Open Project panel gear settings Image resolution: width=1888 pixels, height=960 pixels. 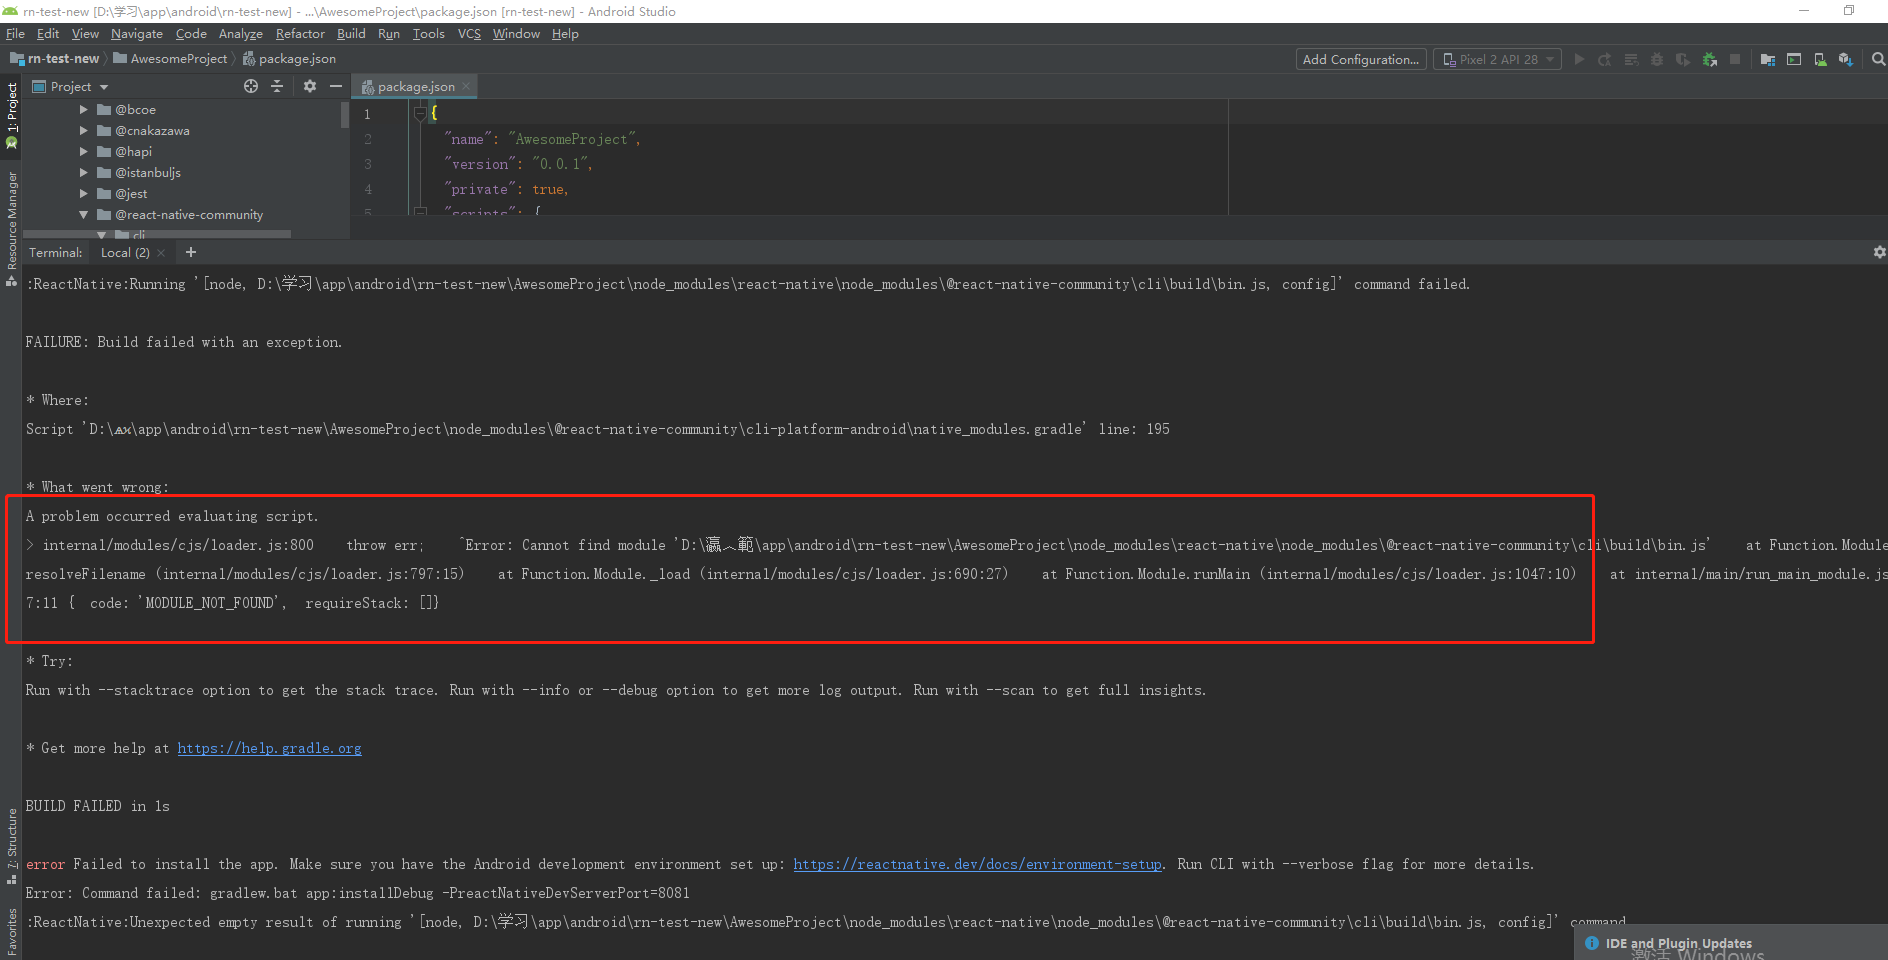click(310, 86)
